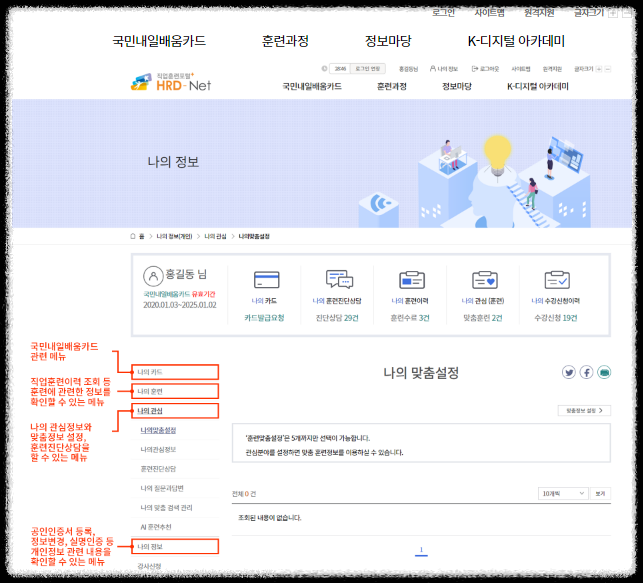This screenshot has width=643, height=583.
Task: Click the checkmark clipboard icon for 나의 수강신청이력
Action: pos(557,280)
